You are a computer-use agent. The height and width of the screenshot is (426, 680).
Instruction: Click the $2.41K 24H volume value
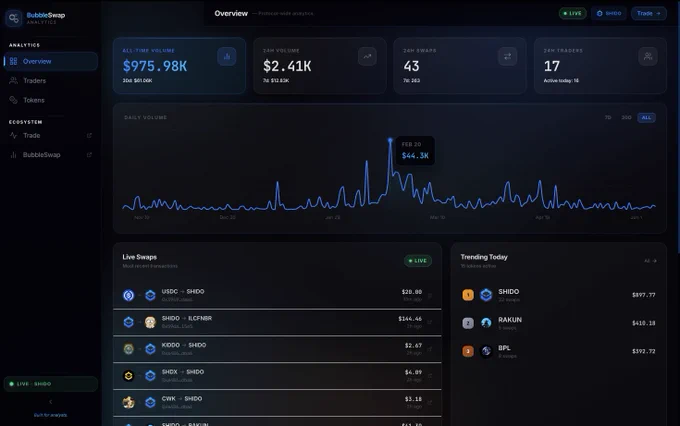(x=287, y=66)
